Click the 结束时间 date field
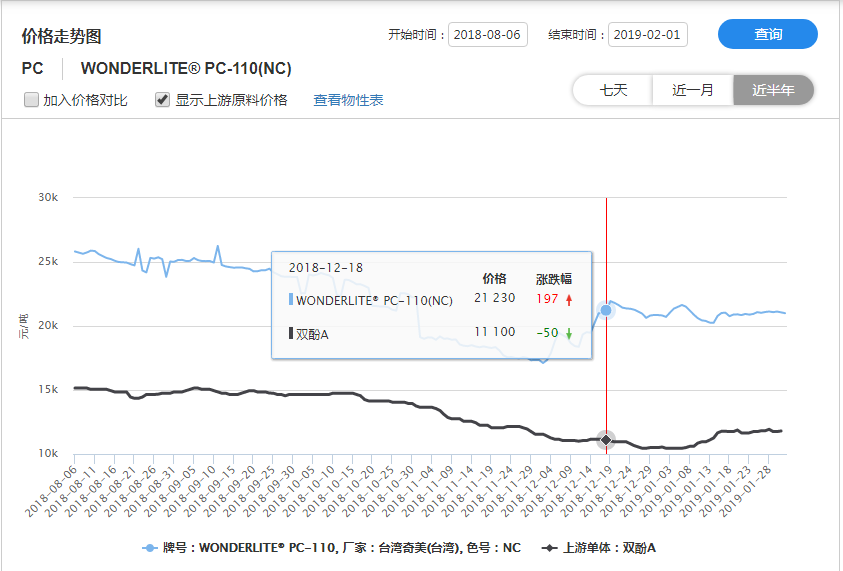843x571 pixels. click(x=647, y=35)
